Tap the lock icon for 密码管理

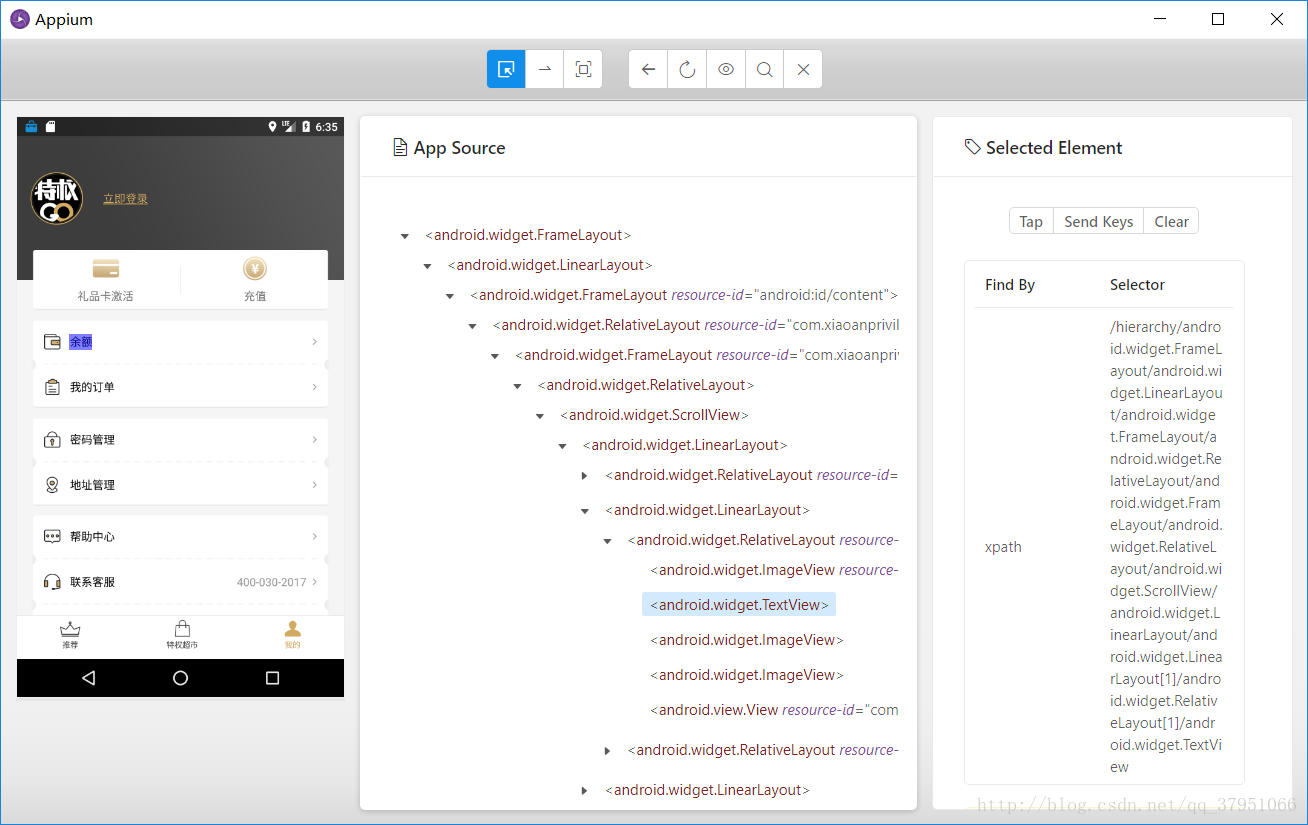(52, 440)
